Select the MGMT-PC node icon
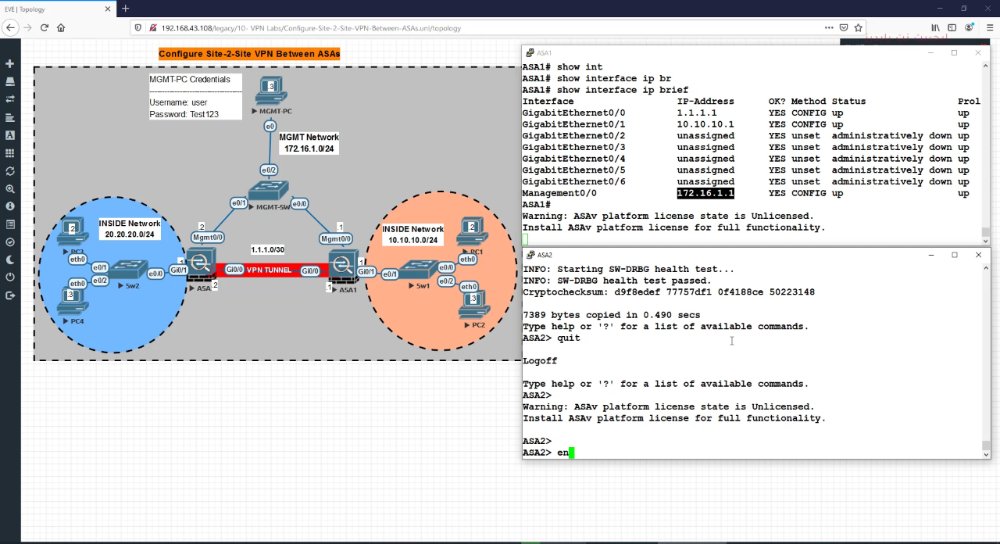The image size is (1000, 544). point(271,91)
